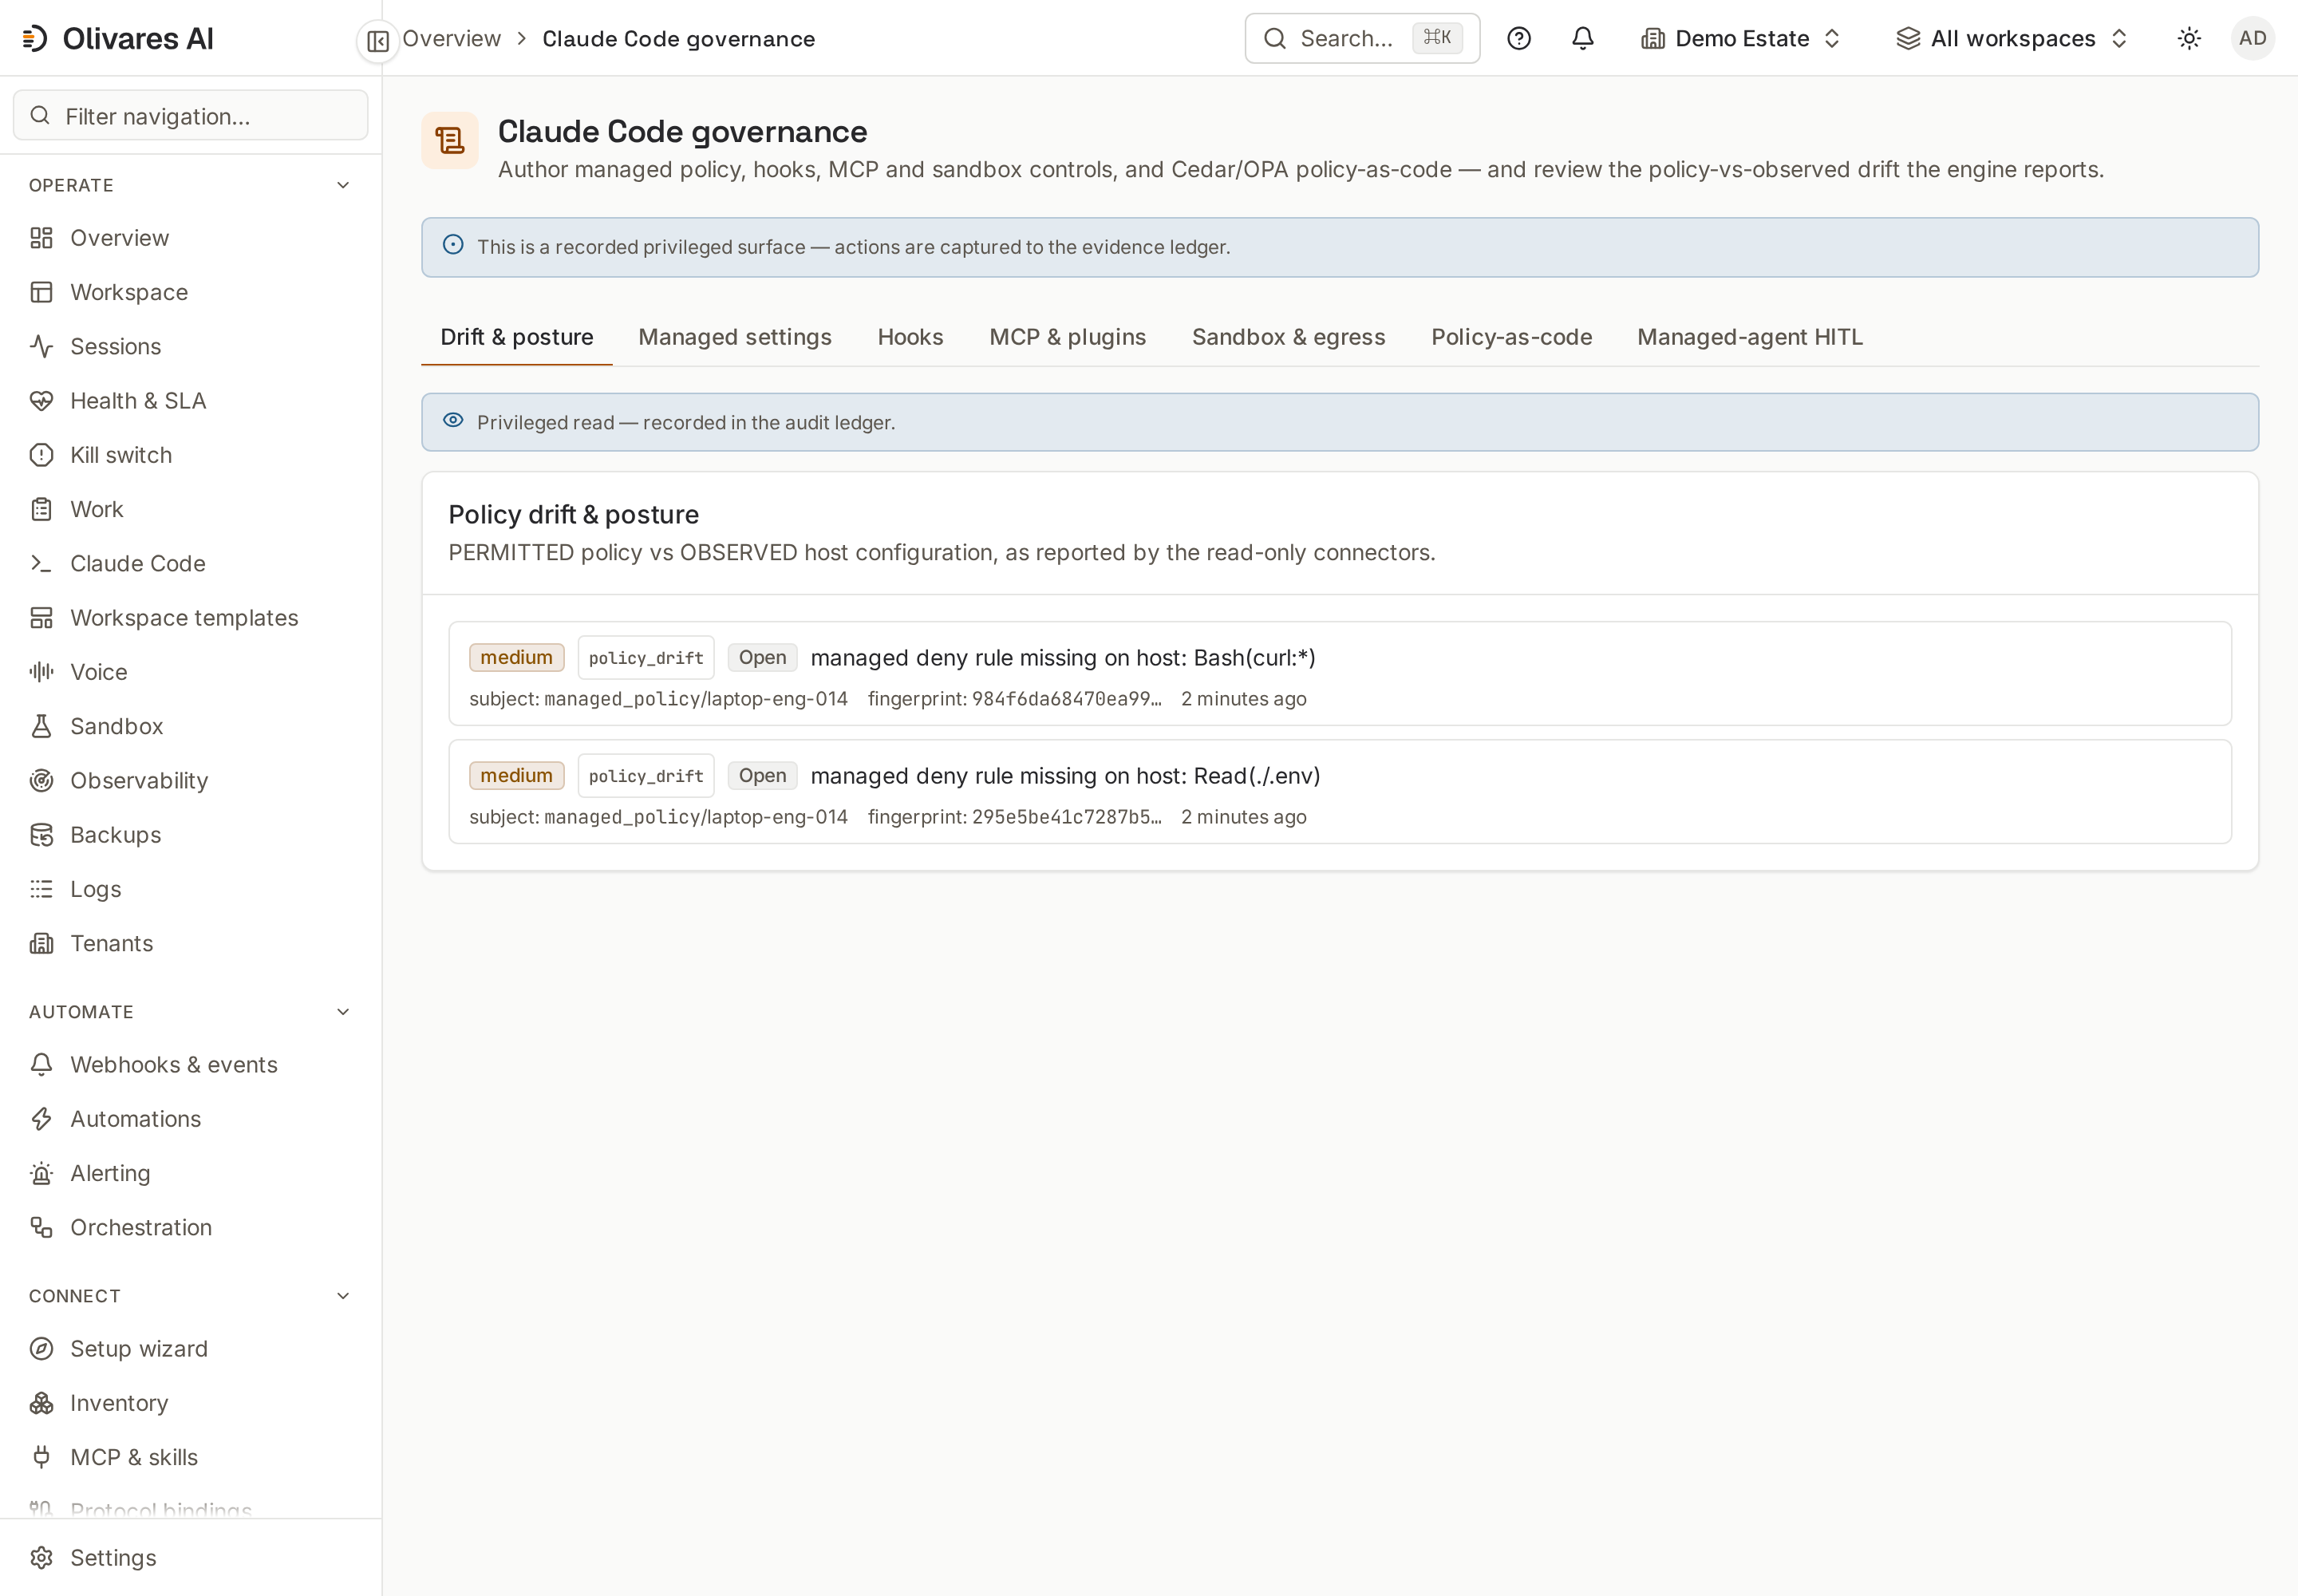Viewport: 2298px width, 1596px height.
Task: Click the Search box in top bar
Action: [x=1362, y=39]
